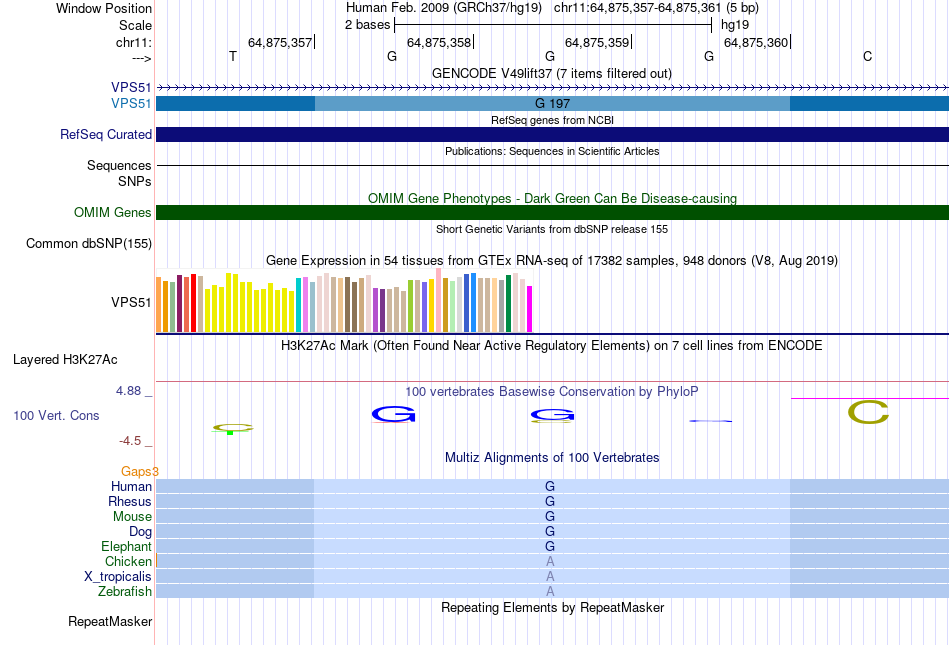The width and height of the screenshot is (950, 645).
Task: Open the RefSeq genes from NCBI title
Action: (552, 120)
